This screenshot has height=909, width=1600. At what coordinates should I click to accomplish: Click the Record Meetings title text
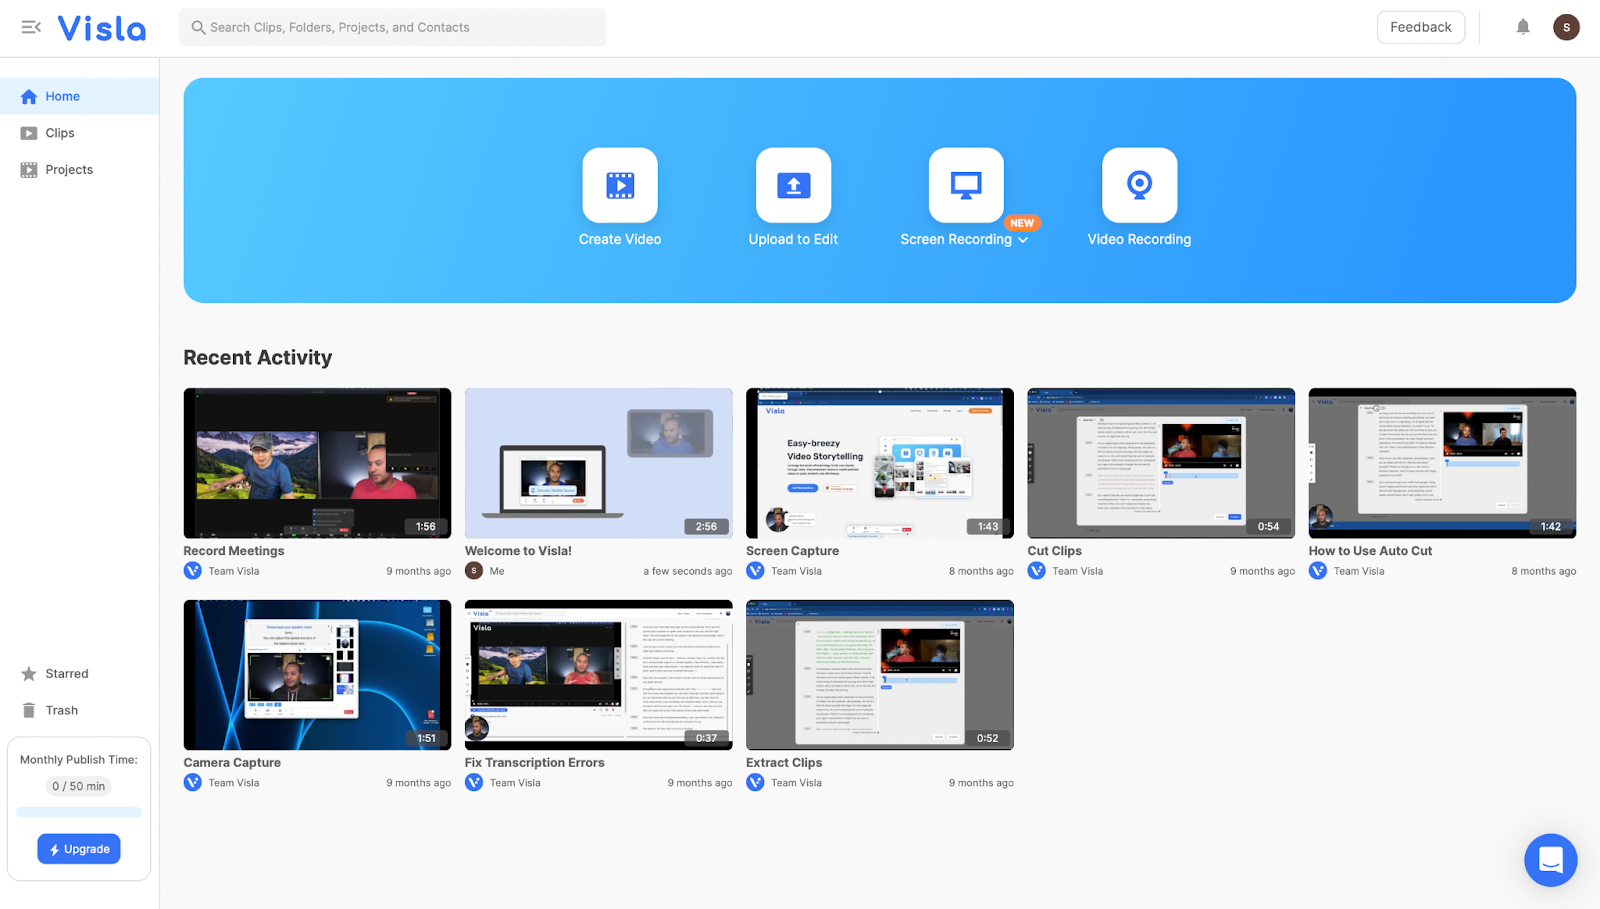[x=234, y=551]
